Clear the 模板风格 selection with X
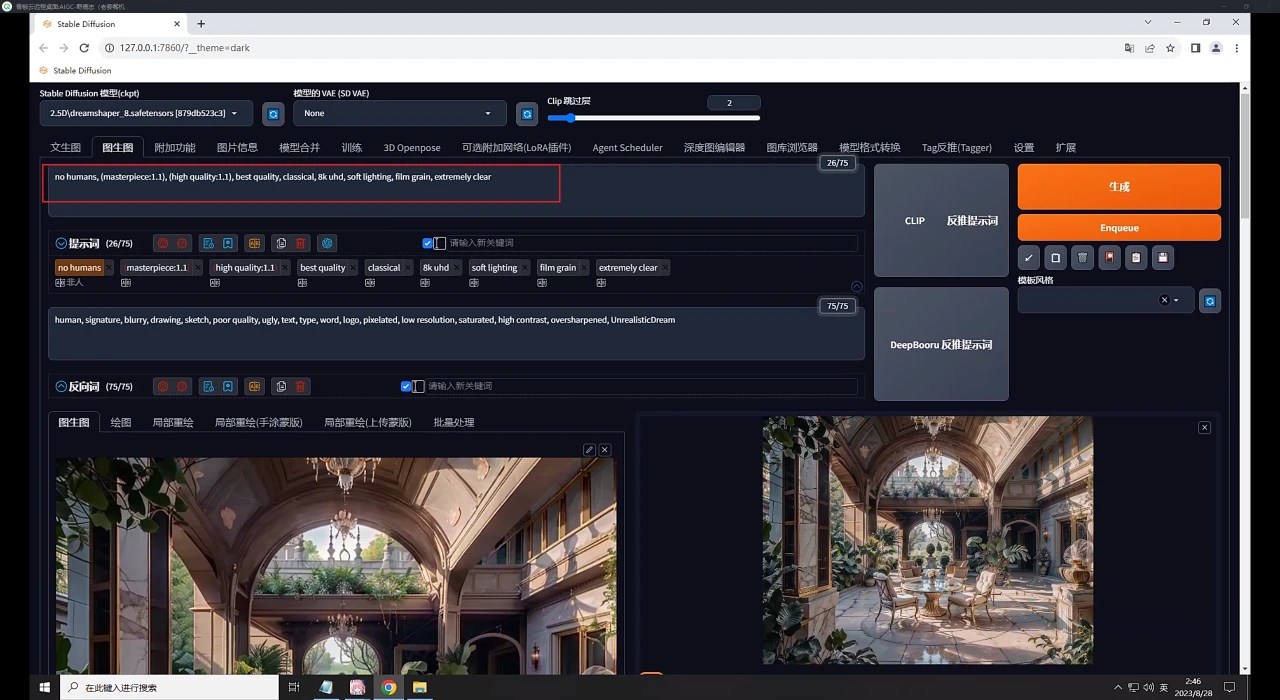This screenshot has width=1280, height=700. coord(1164,300)
